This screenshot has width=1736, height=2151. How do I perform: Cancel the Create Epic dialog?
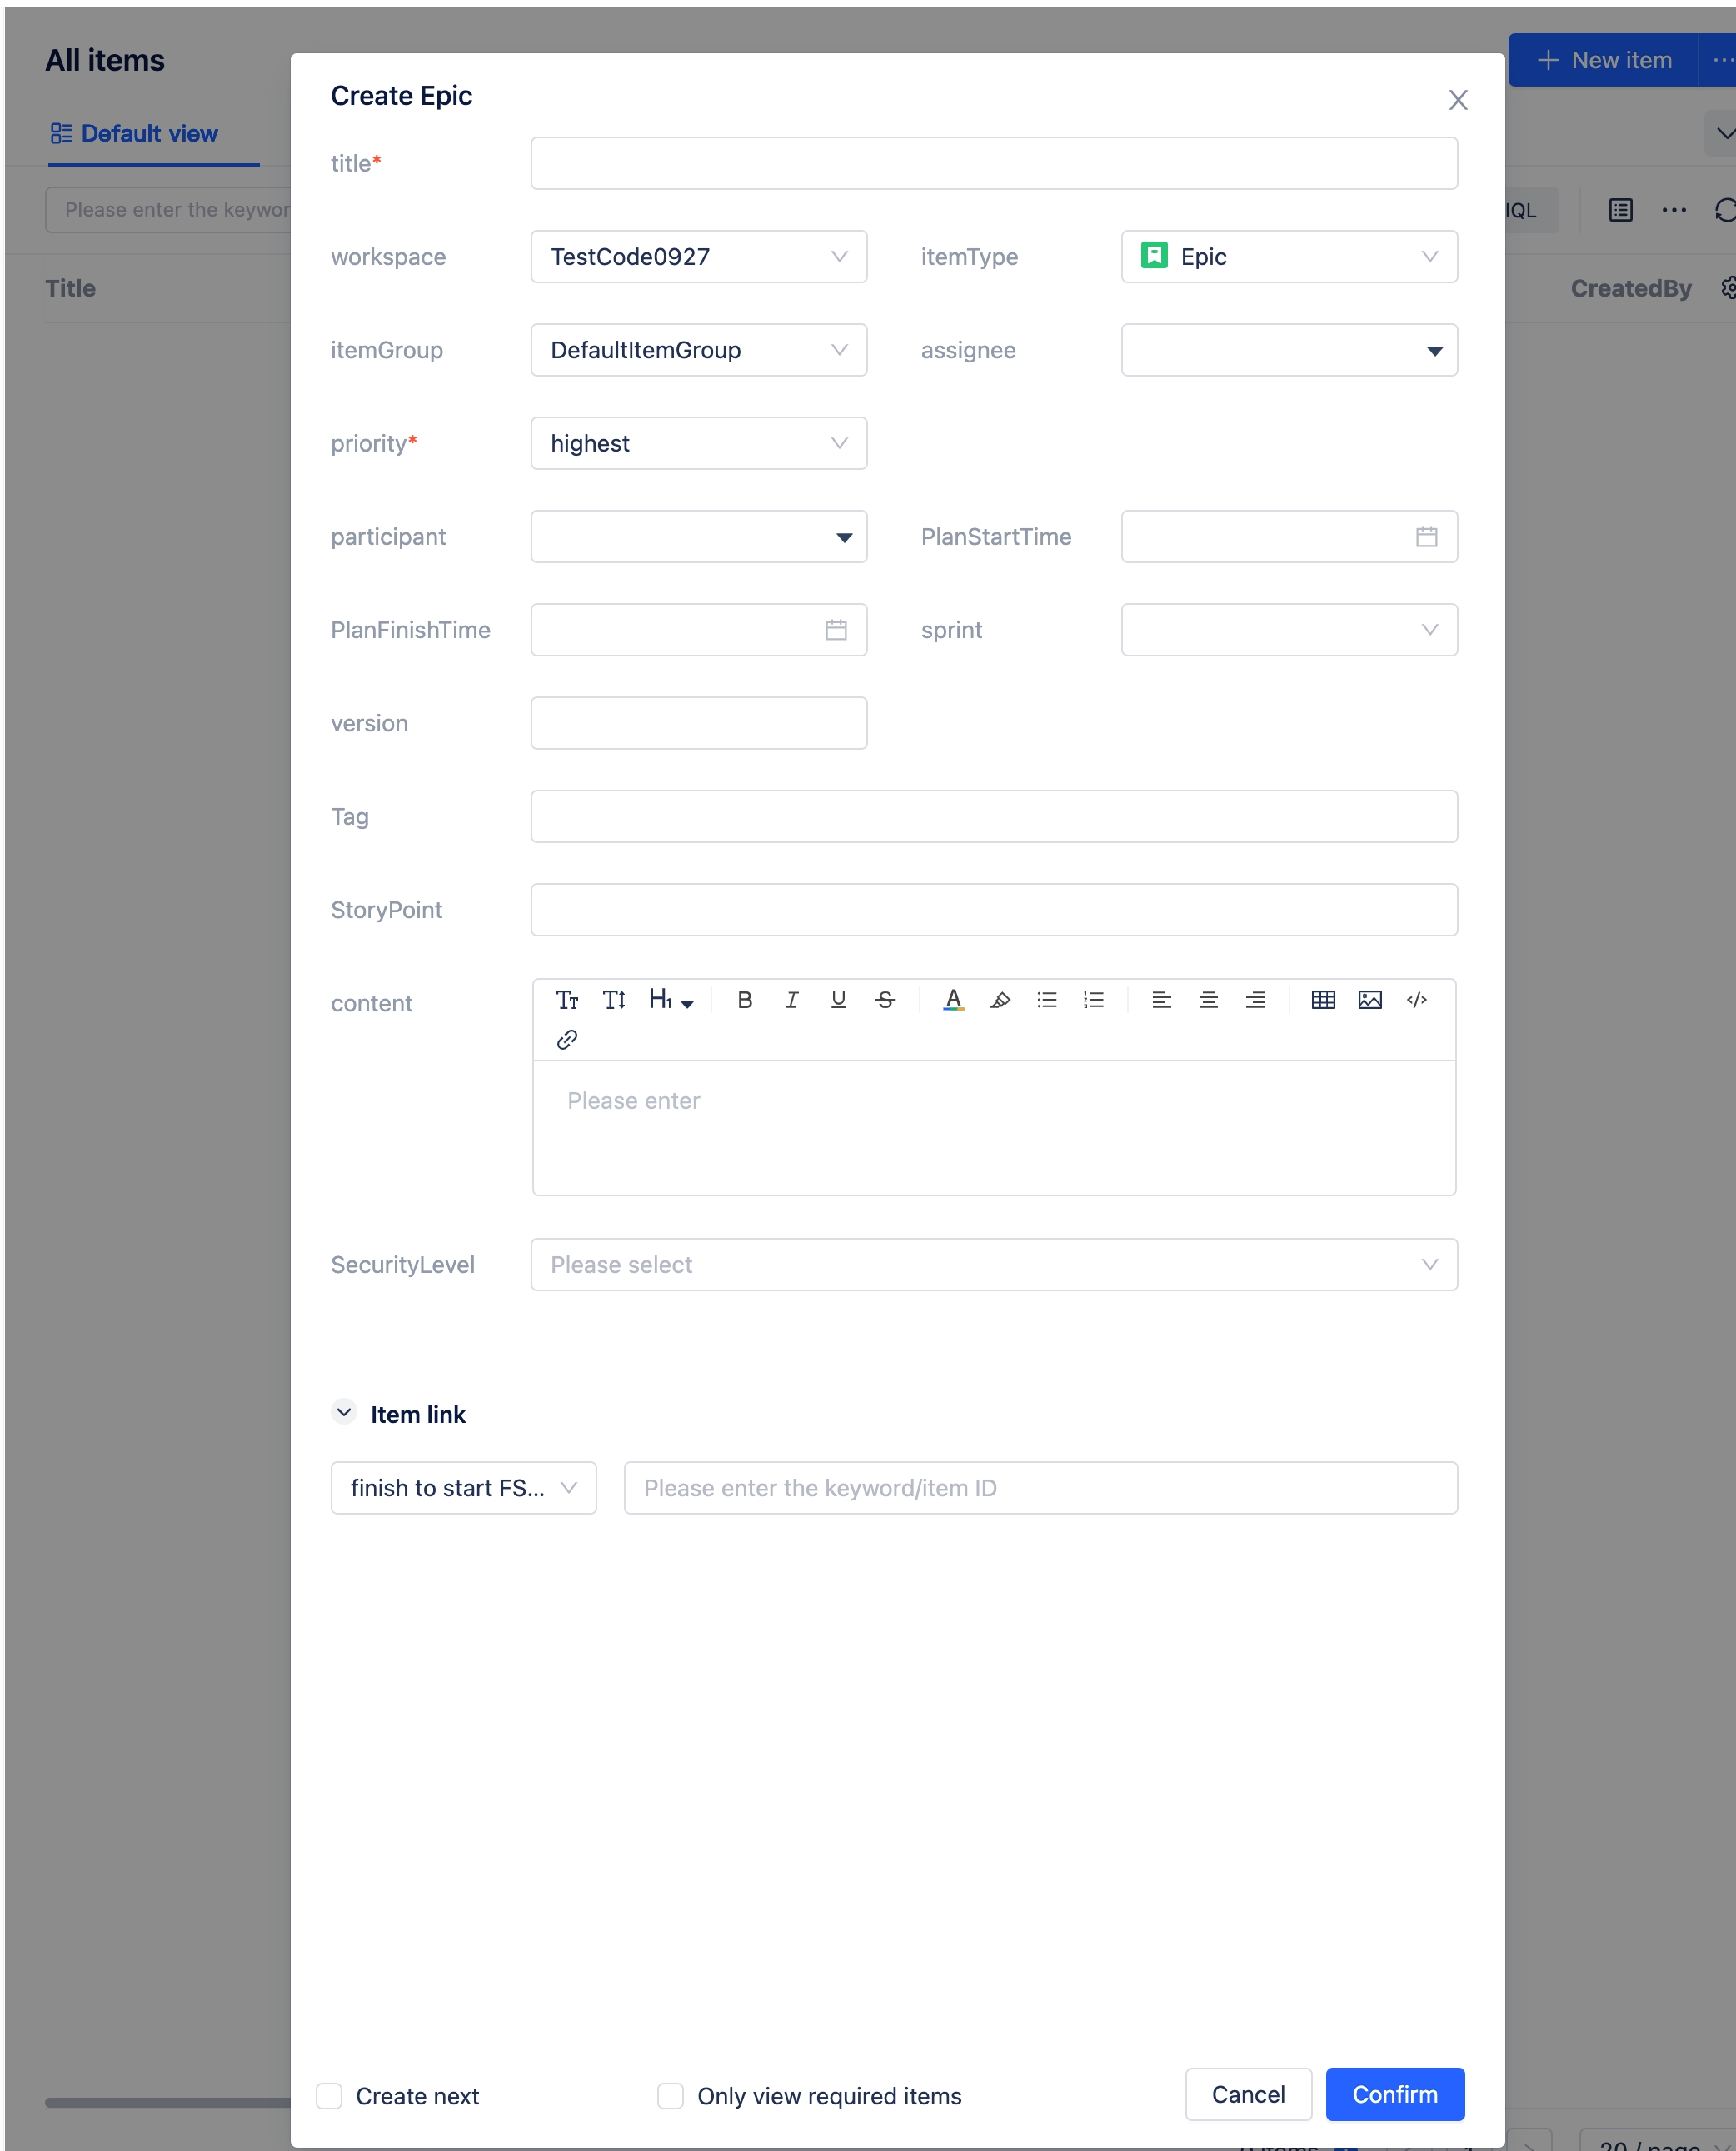(x=1247, y=2094)
